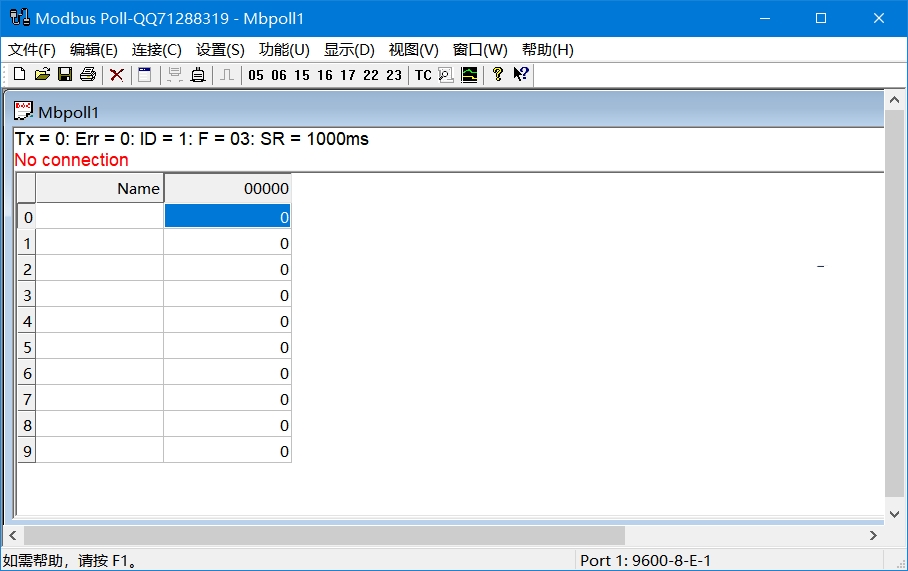
Task: Click the context help arrow icon
Action: tap(521, 74)
